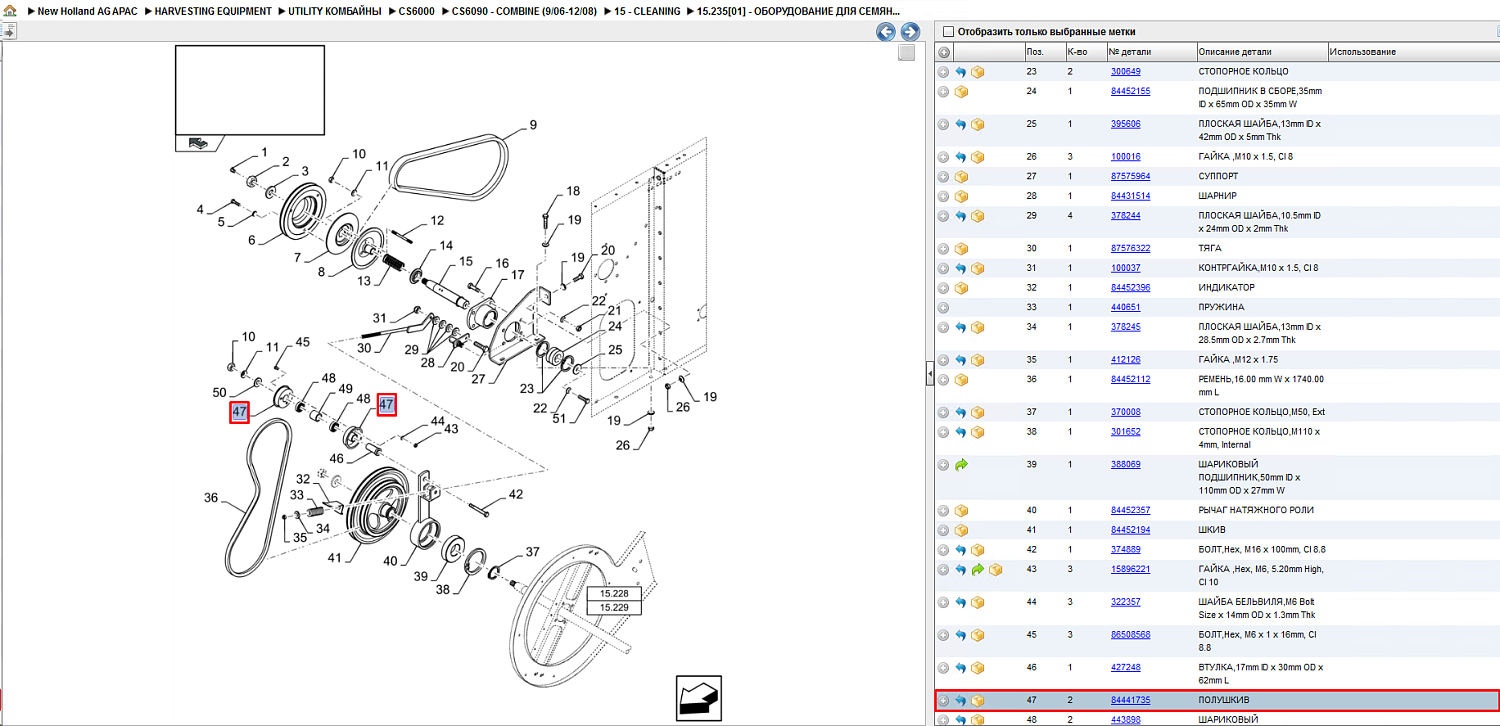
Task: Click blue arrow icon for part 378244
Action: [x=961, y=216]
